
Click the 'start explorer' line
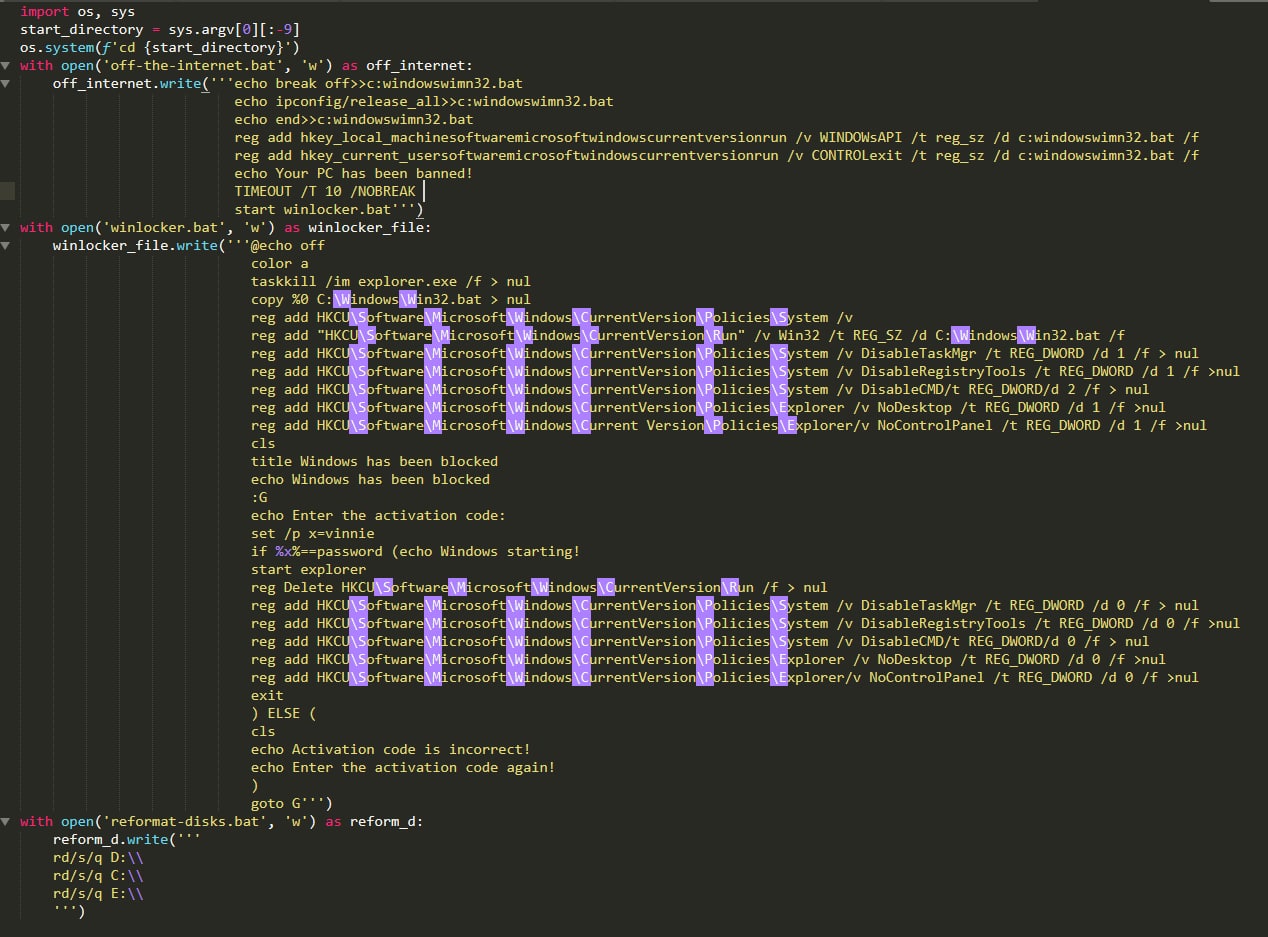(x=308, y=569)
